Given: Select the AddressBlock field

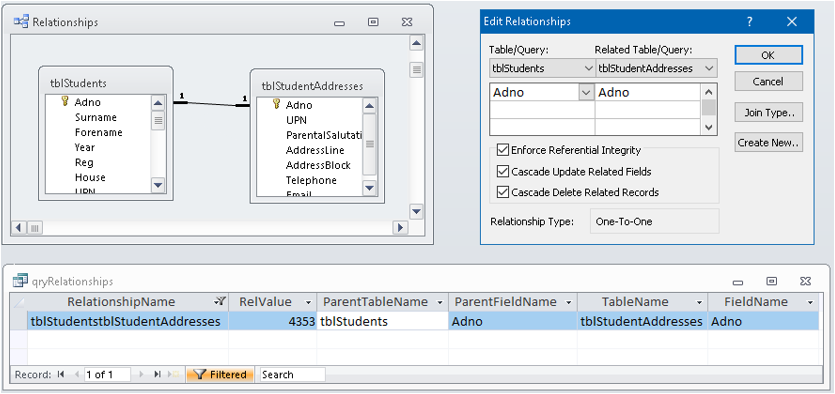Looking at the screenshot, I should 318,165.
